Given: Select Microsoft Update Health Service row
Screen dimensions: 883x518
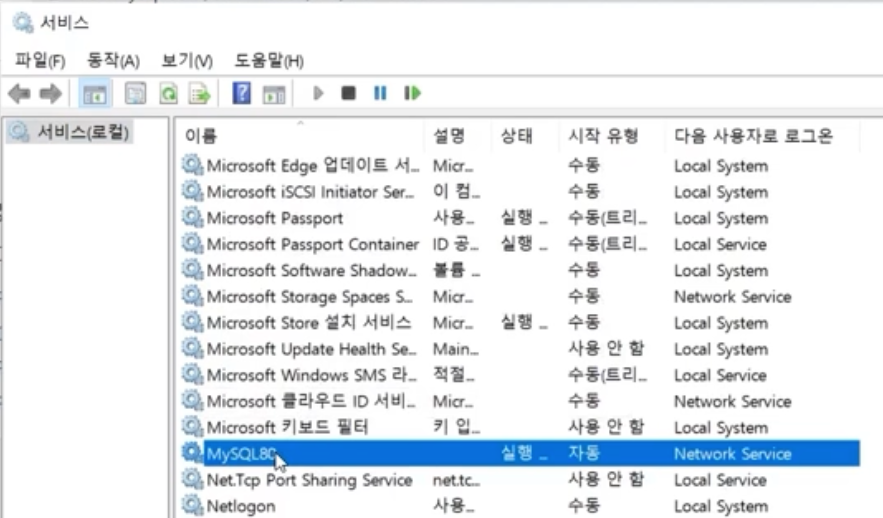Looking at the screenshot, I should (x=520, y=349).
